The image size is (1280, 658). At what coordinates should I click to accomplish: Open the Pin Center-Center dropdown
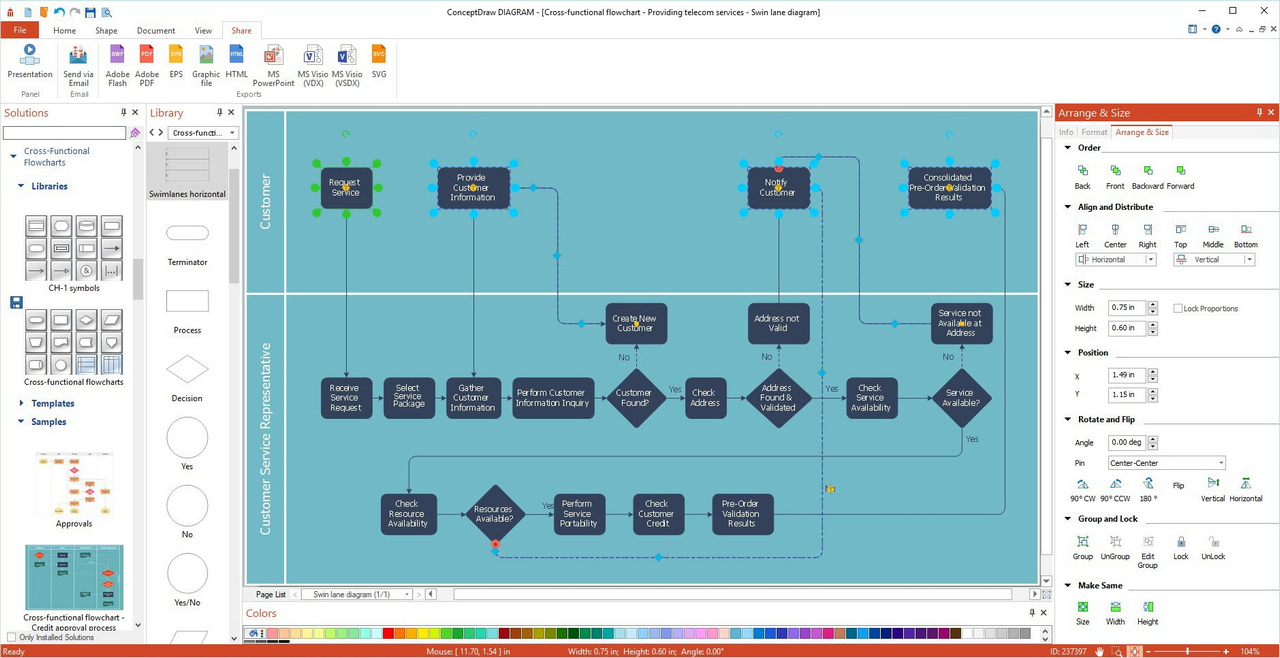1221,463
